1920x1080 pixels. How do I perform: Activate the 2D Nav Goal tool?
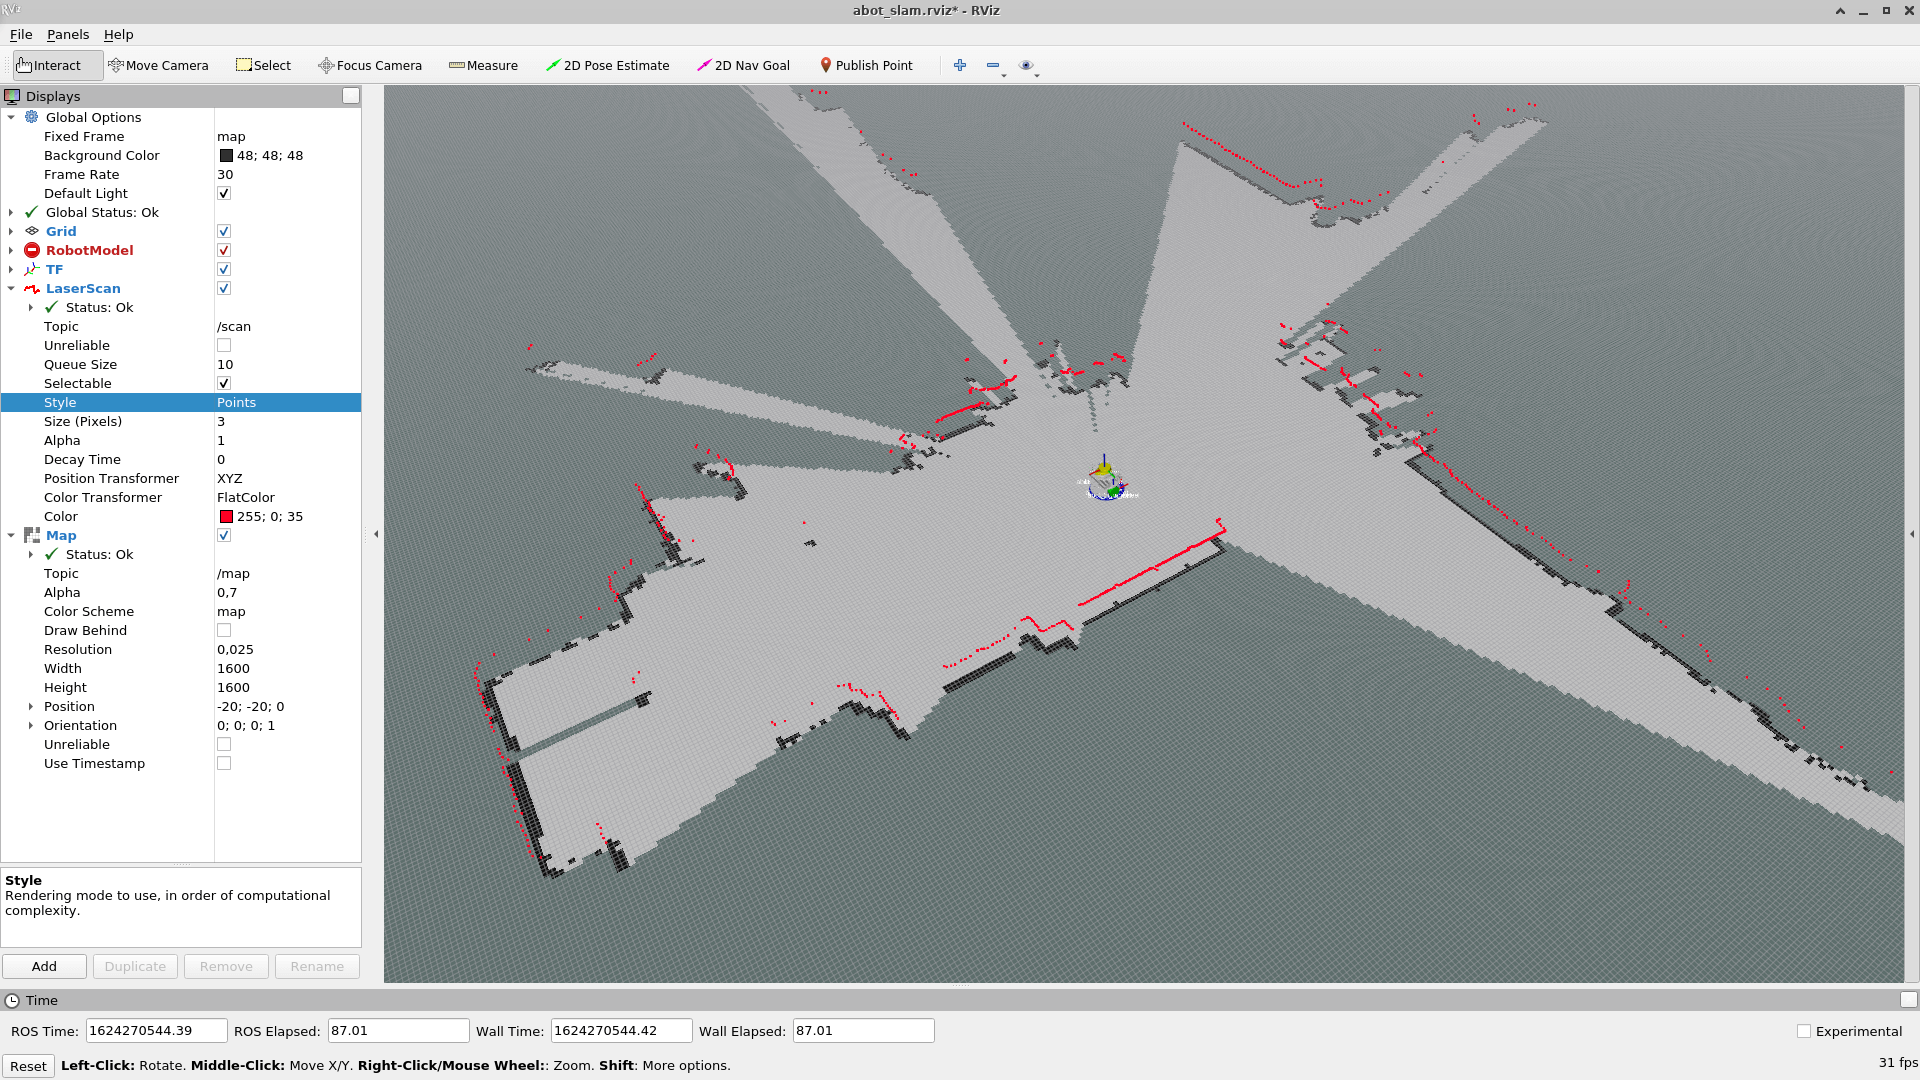[x=743, y=65]
